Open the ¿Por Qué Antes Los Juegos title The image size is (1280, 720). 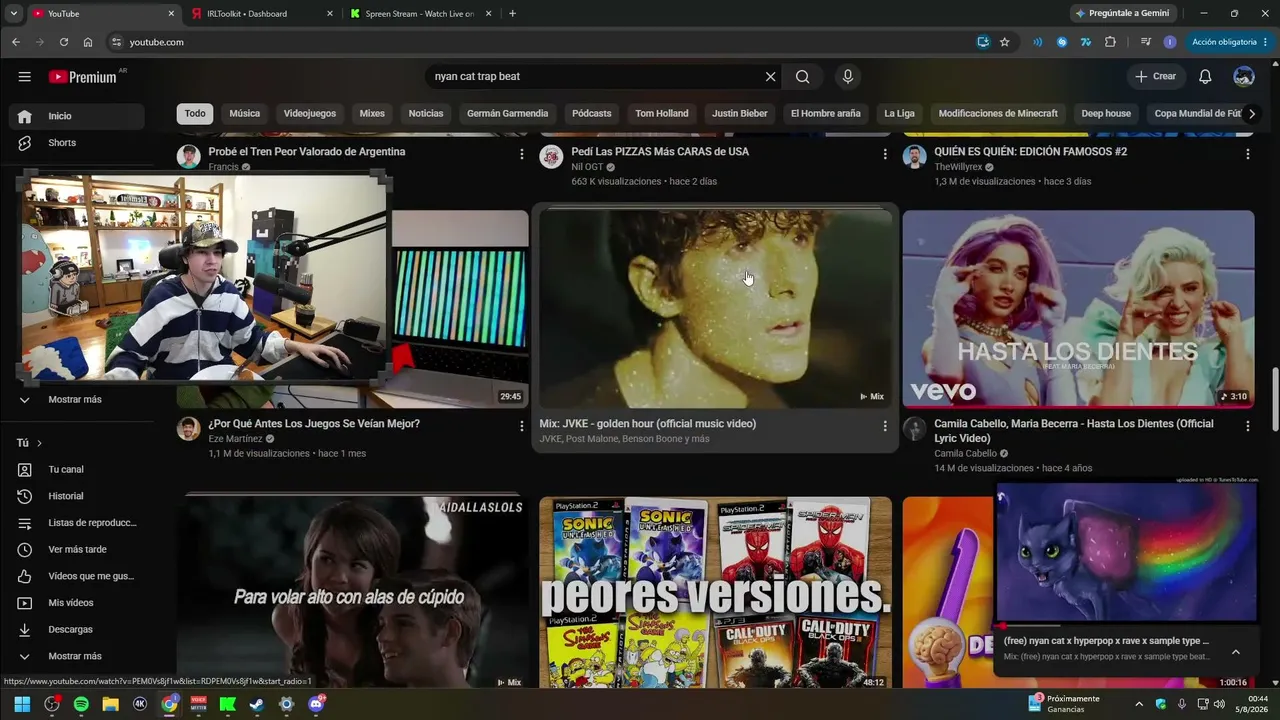[x=314, y=424]
